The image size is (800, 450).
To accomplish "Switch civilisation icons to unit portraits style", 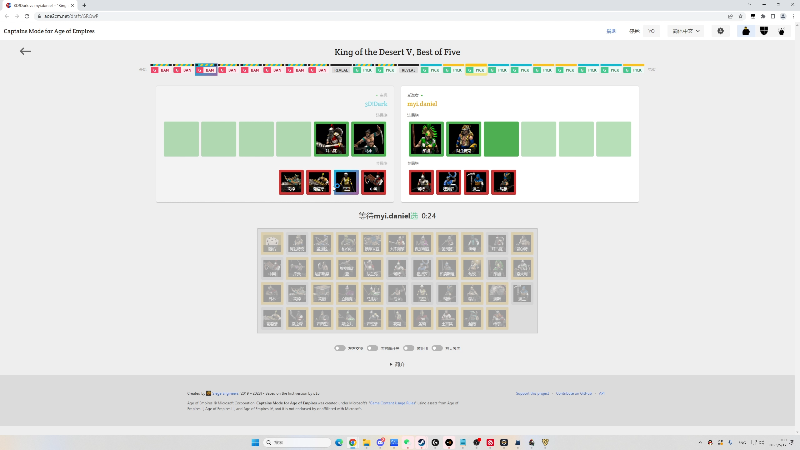I will click(746, 31).
